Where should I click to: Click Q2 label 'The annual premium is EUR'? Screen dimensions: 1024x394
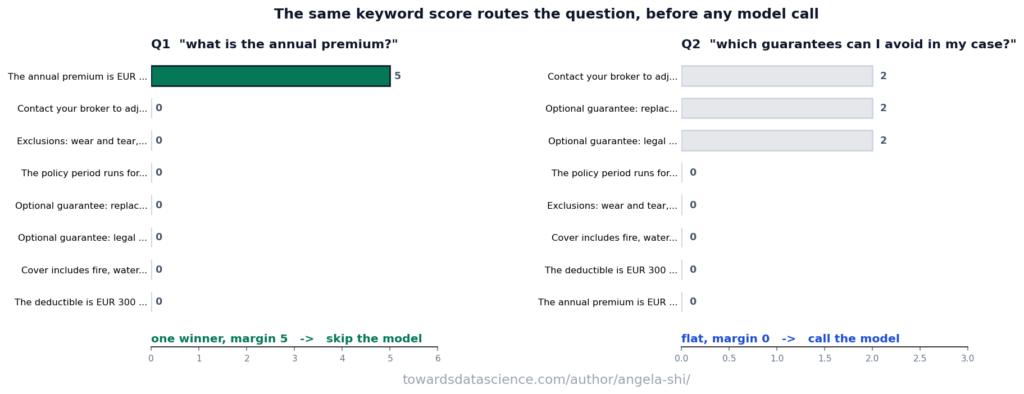608,302
